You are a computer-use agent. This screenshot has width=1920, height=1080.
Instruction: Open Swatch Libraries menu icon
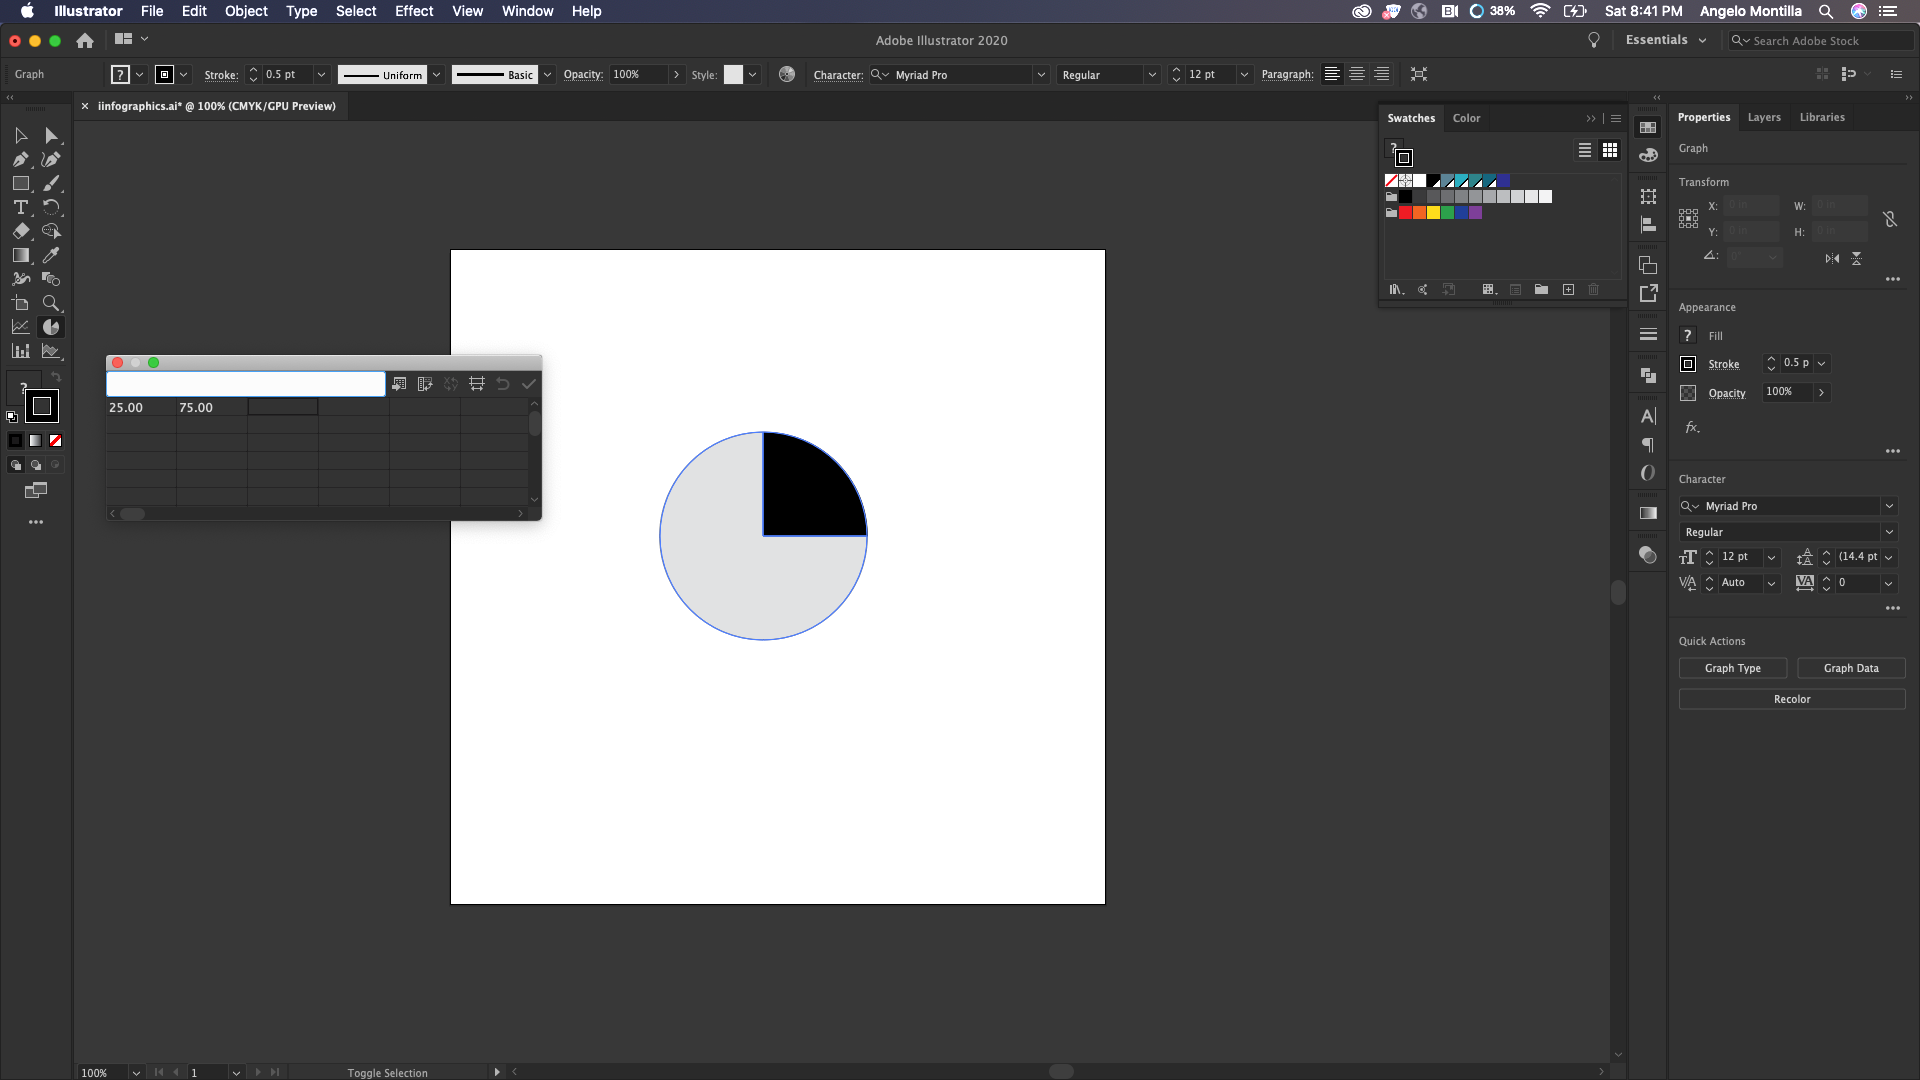click(1396, 290)
